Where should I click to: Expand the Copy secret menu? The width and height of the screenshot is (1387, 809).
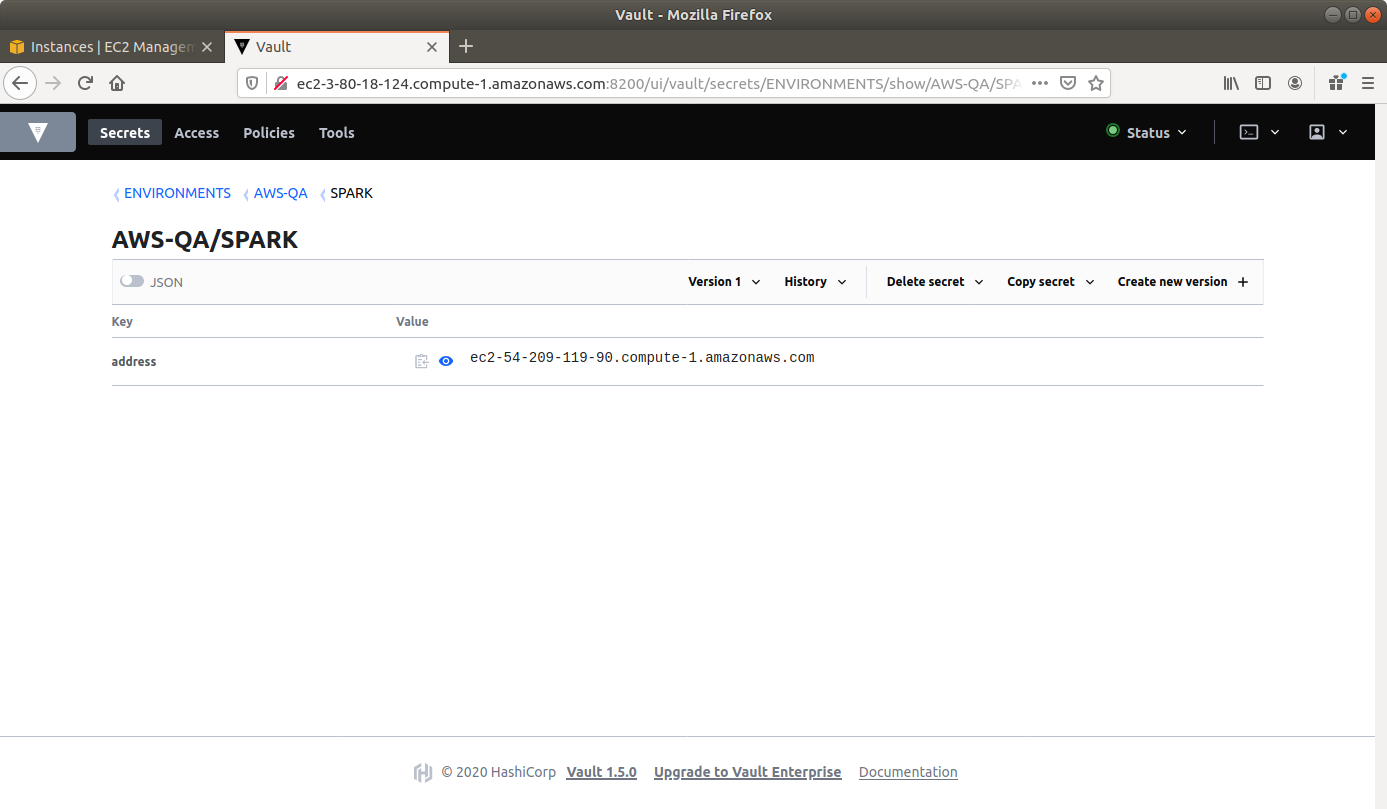tap(1051, 282)
